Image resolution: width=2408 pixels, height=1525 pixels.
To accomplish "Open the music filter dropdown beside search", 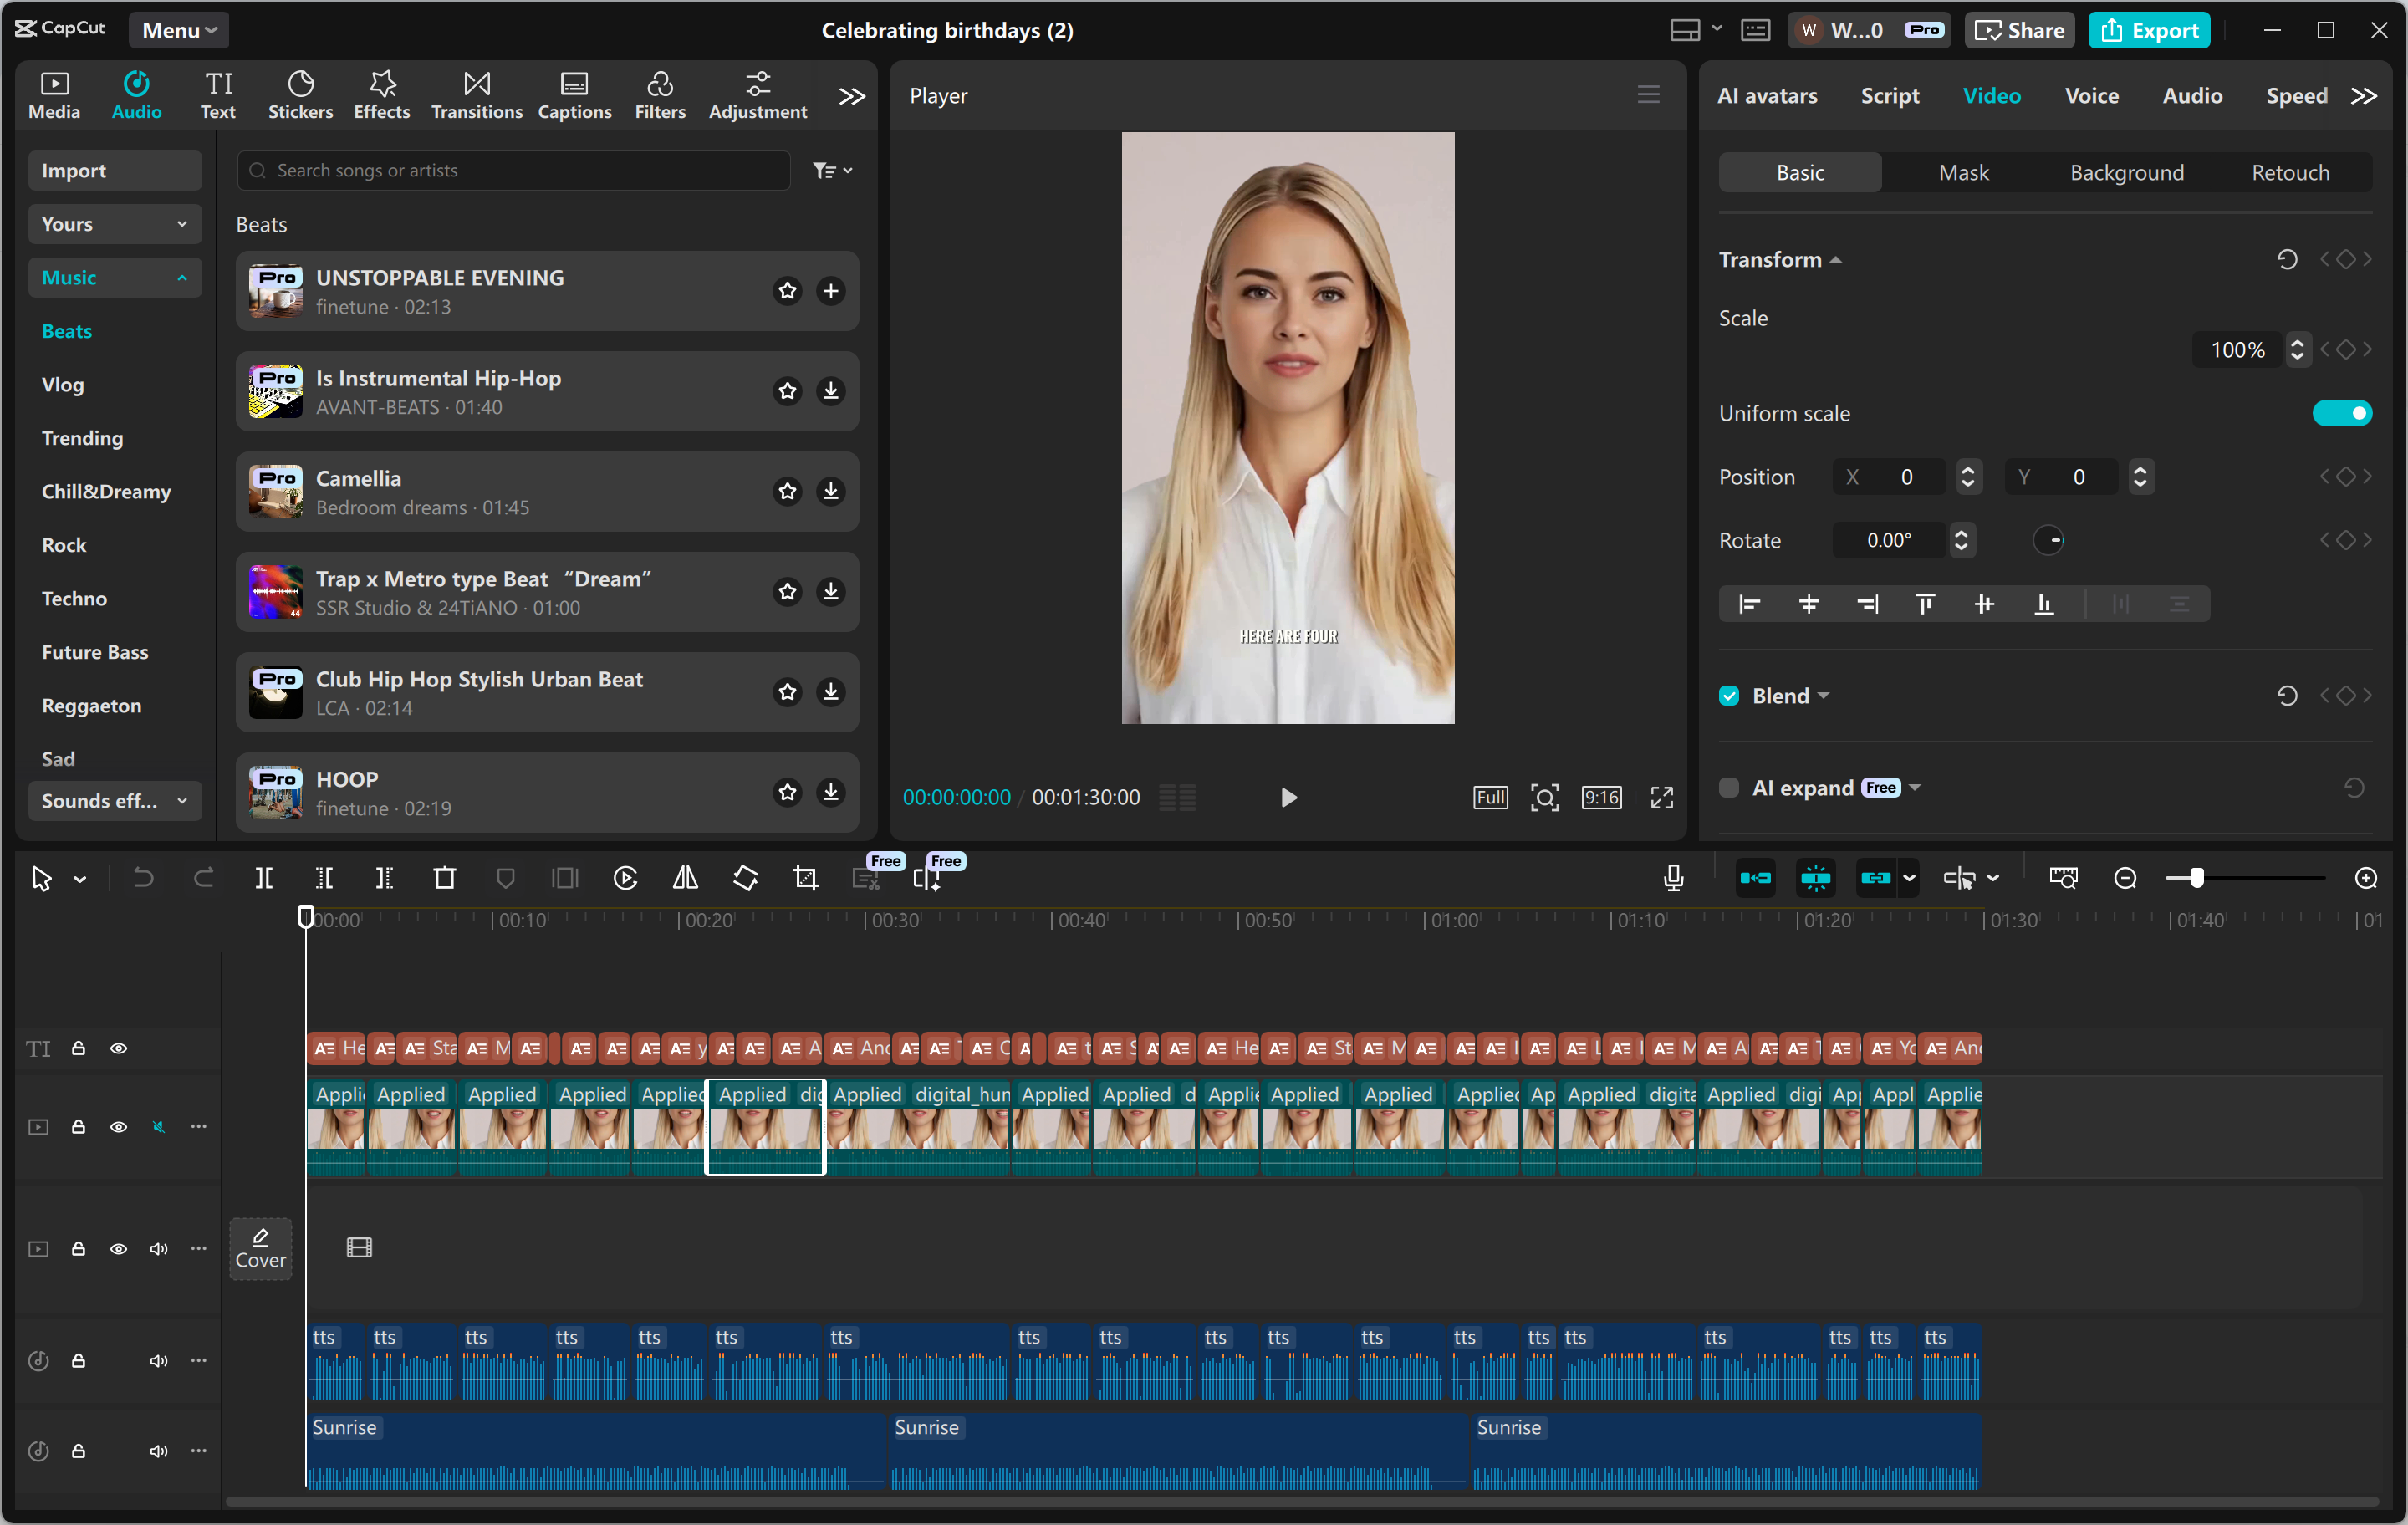I will pos(832,171).
